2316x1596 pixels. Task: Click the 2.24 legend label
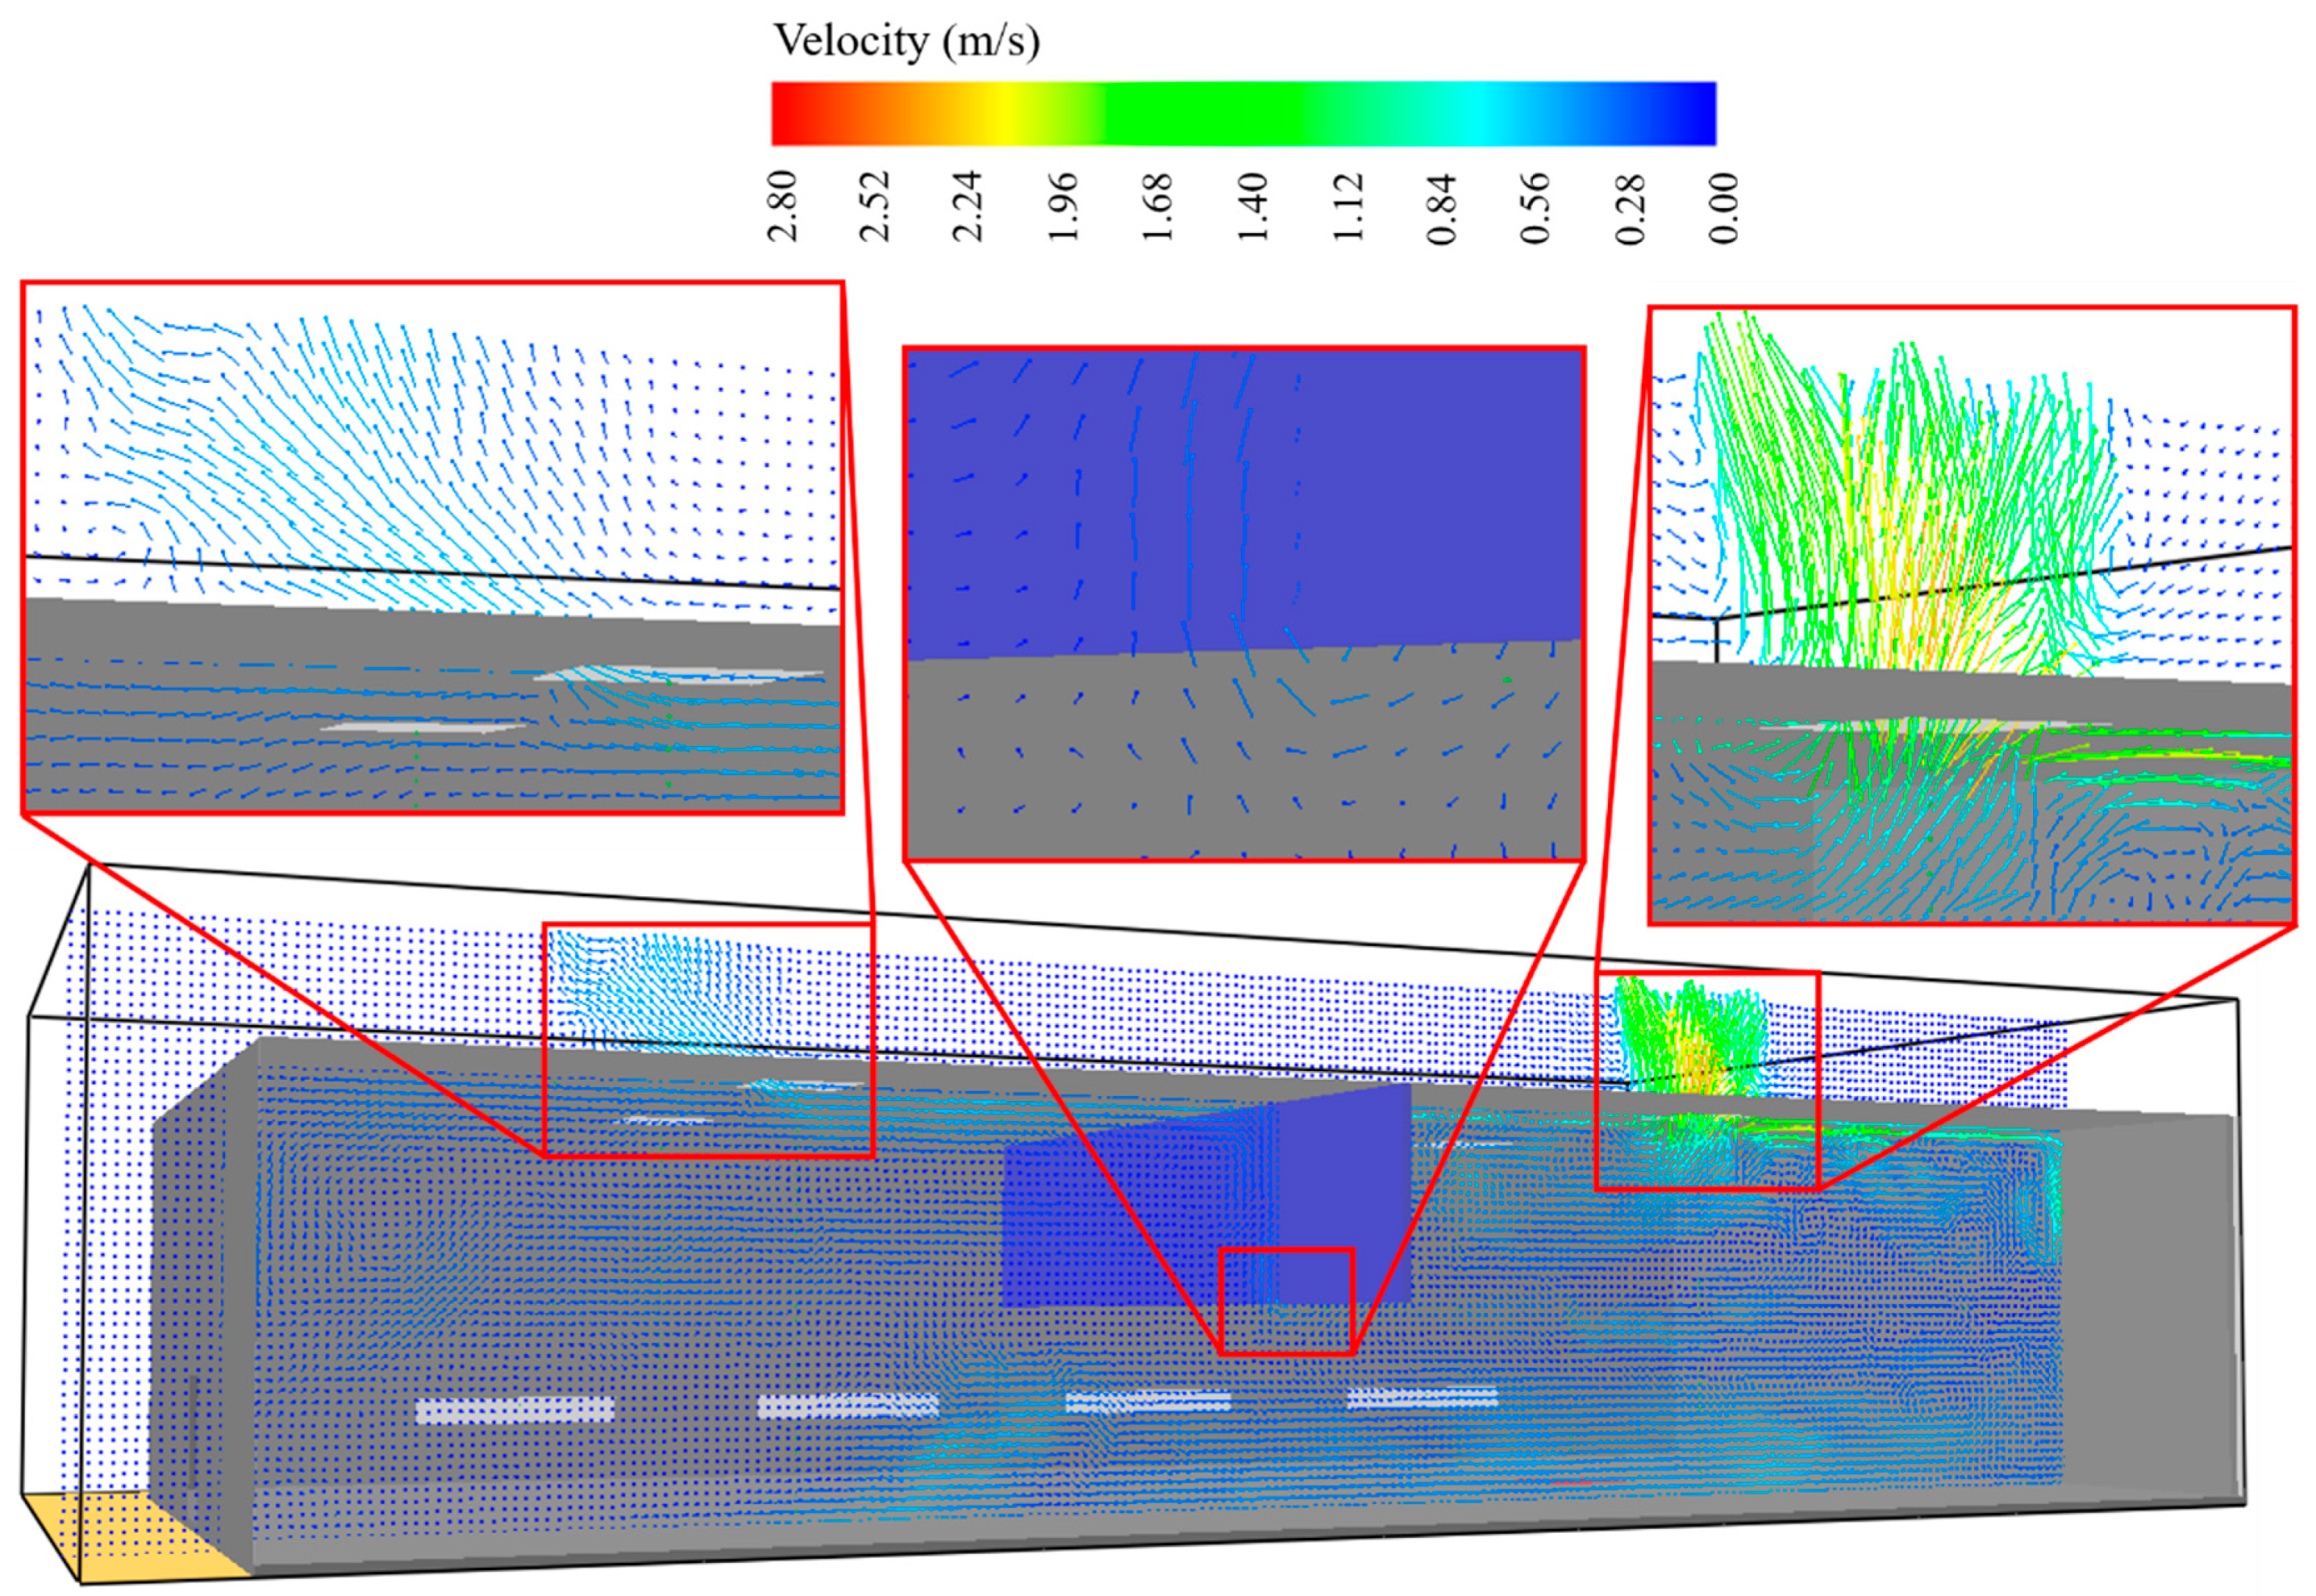click(x=968, y=206)
